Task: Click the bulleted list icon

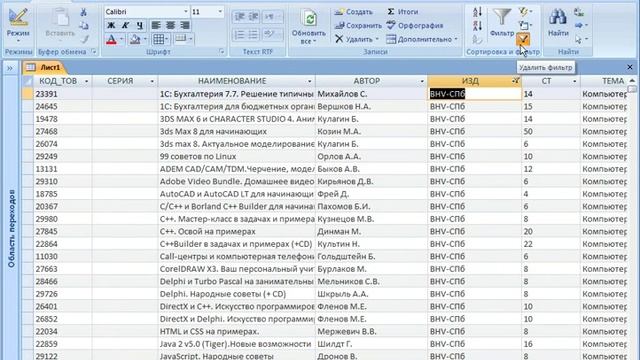Action: pos(253,35)
